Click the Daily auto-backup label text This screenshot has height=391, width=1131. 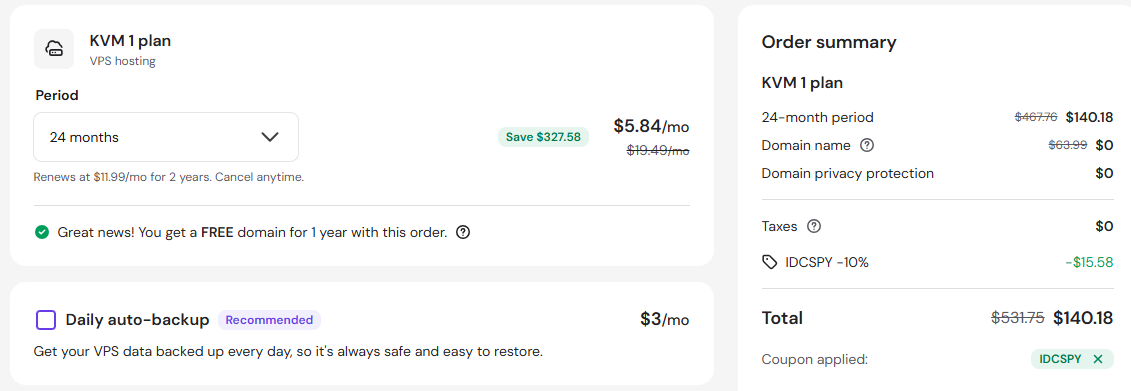coord(137,320)
